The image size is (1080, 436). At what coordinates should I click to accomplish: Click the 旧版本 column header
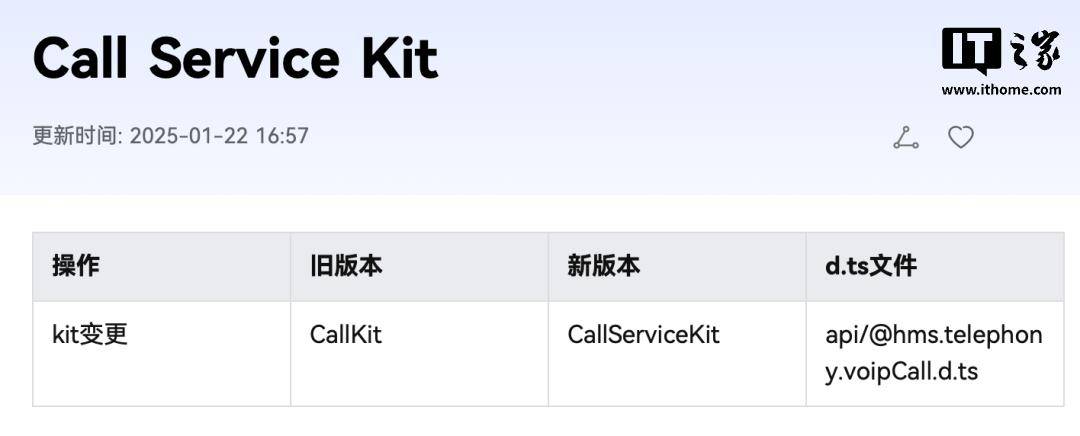(x=346, y=266)
